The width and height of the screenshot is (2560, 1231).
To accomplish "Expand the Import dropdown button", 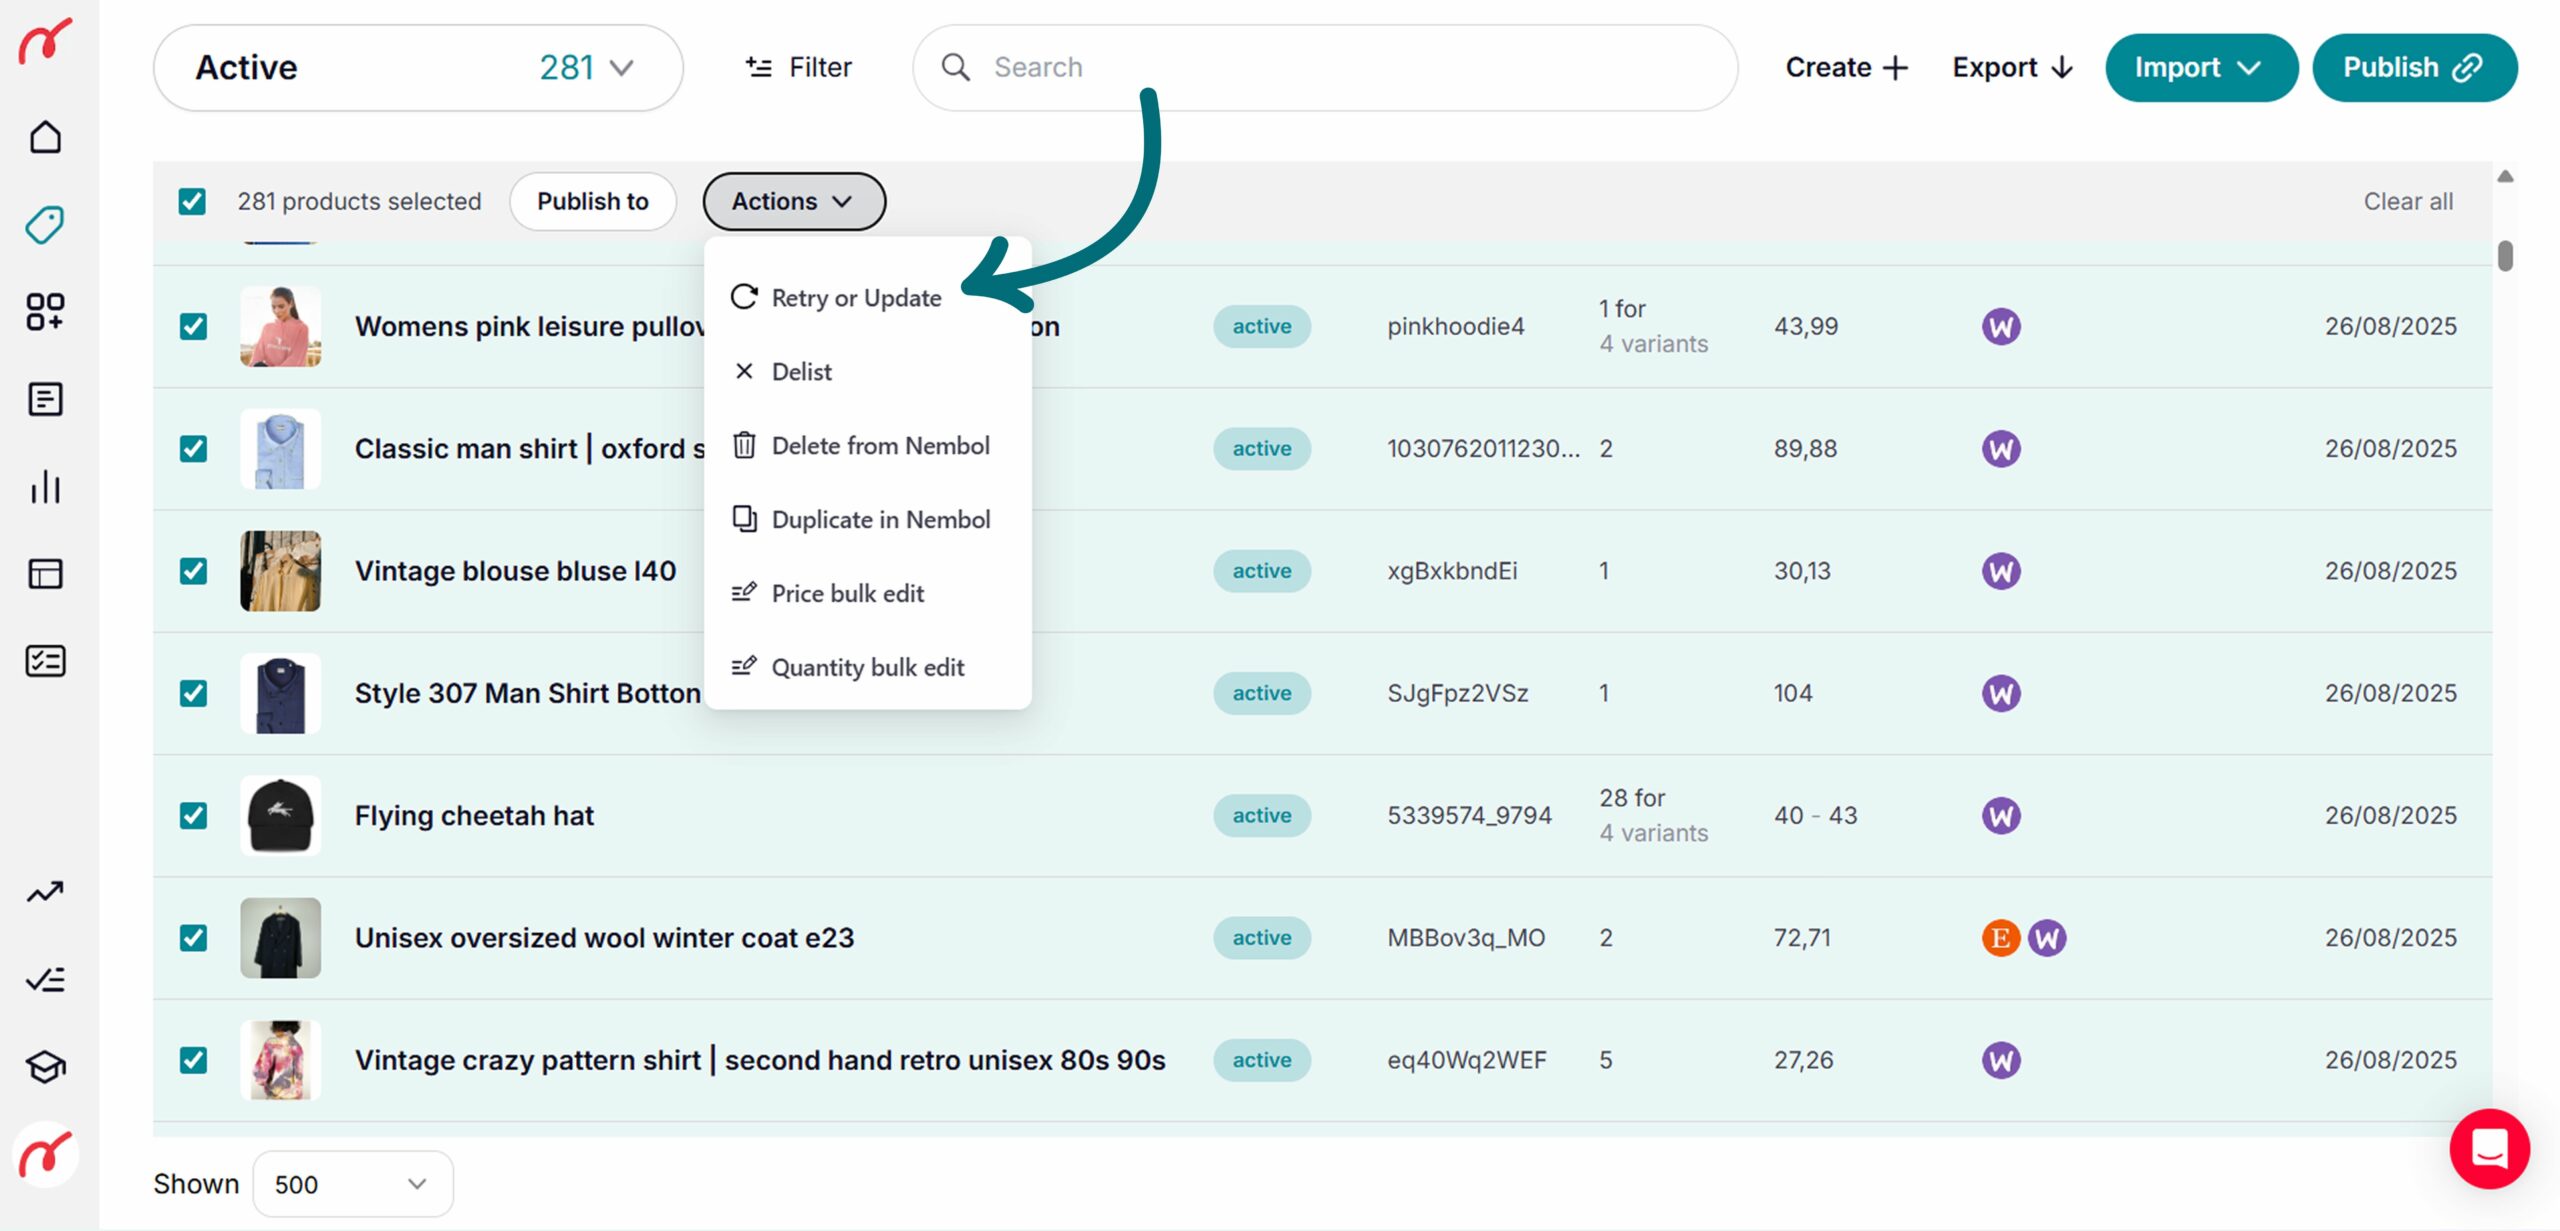I will coord(2200,68).
